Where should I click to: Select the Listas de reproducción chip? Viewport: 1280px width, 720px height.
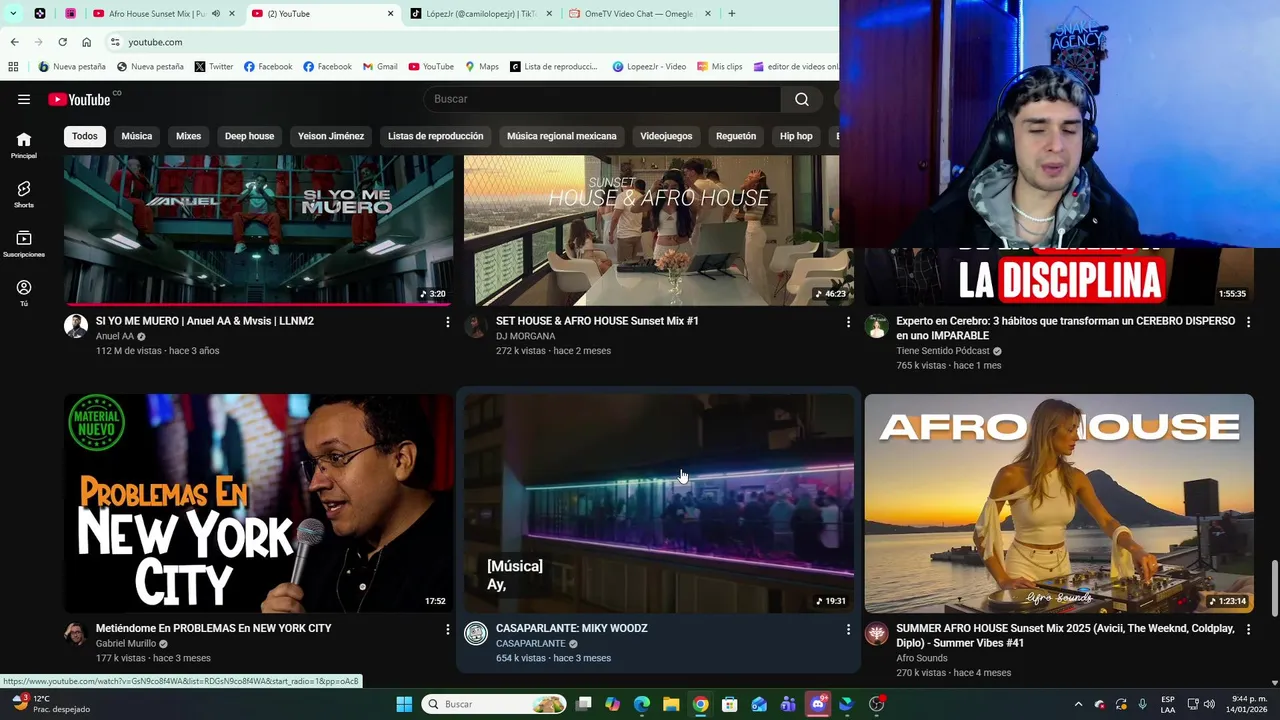435,136
